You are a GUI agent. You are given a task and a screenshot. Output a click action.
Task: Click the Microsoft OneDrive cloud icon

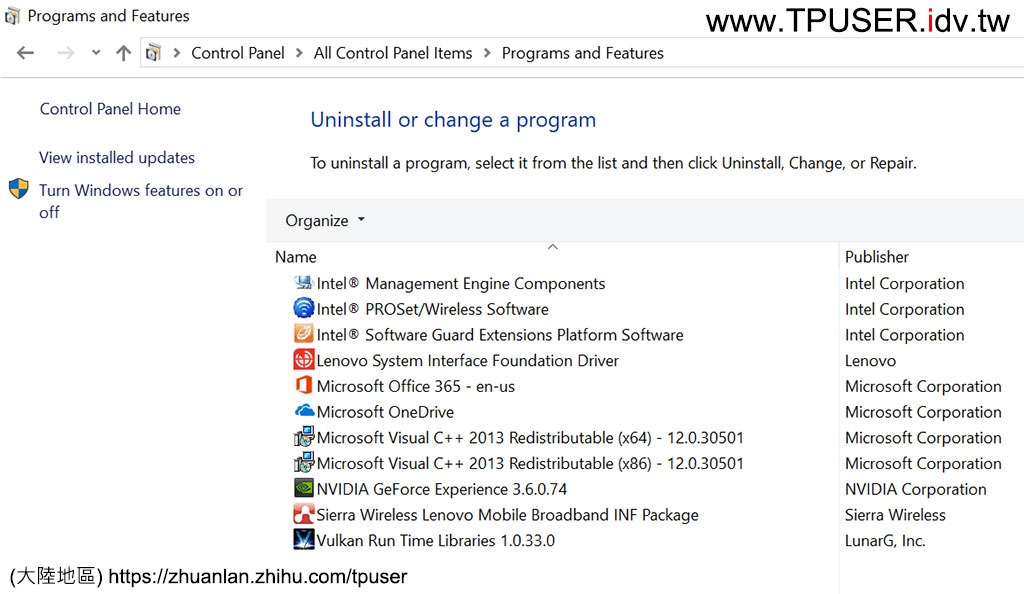pos(303,412)
